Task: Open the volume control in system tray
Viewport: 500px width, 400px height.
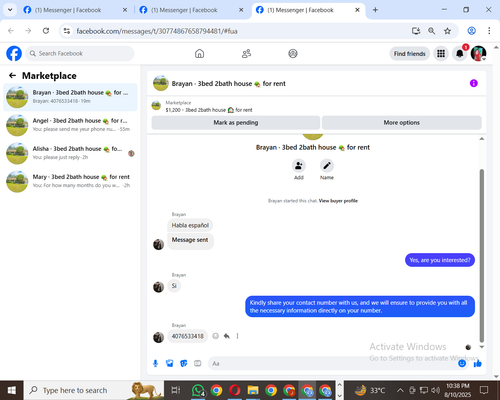Action: tap(435, 390)
